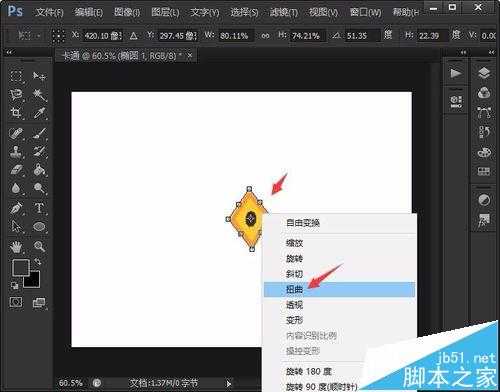Expand the toolbox with double-arrow
This screenshot has width=500, height=392.
(x=9, y=52)
